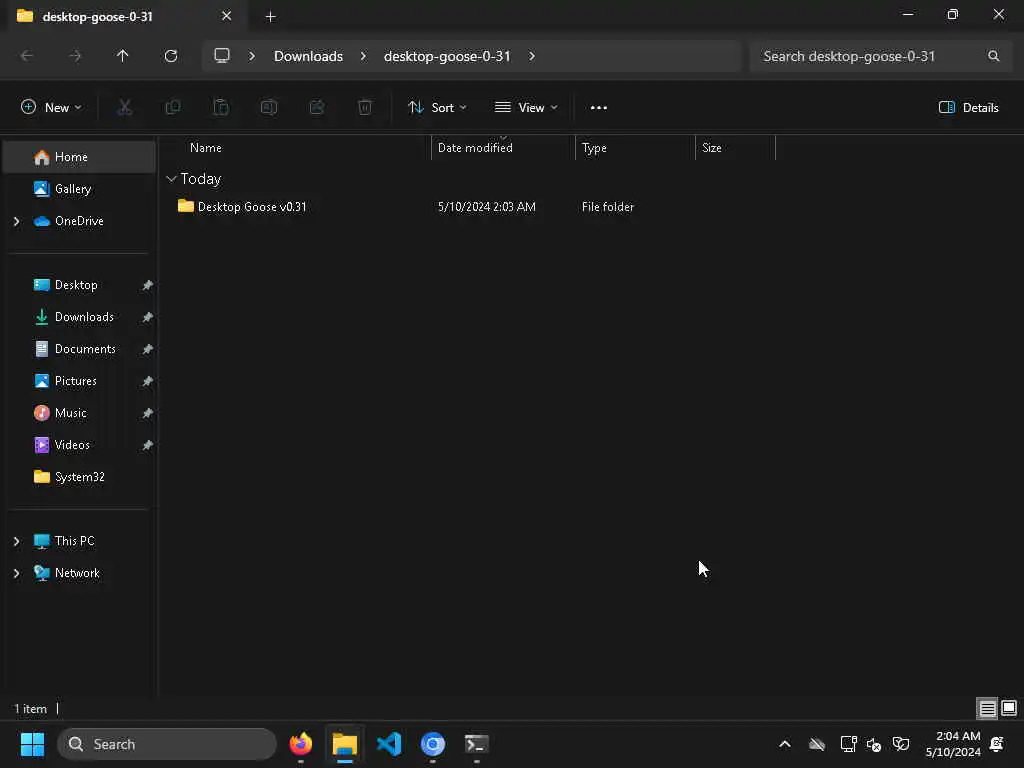Open pinned Desktop folder in sidebar
The height and width of the screenshot is (768, 1024).
[x=80, y=285]
